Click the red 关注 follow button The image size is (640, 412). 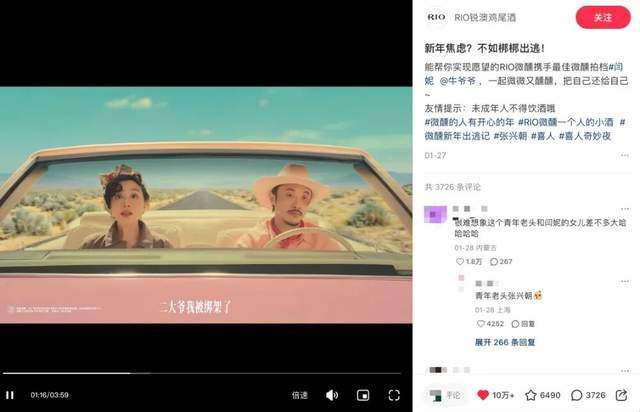coord(603,18)
